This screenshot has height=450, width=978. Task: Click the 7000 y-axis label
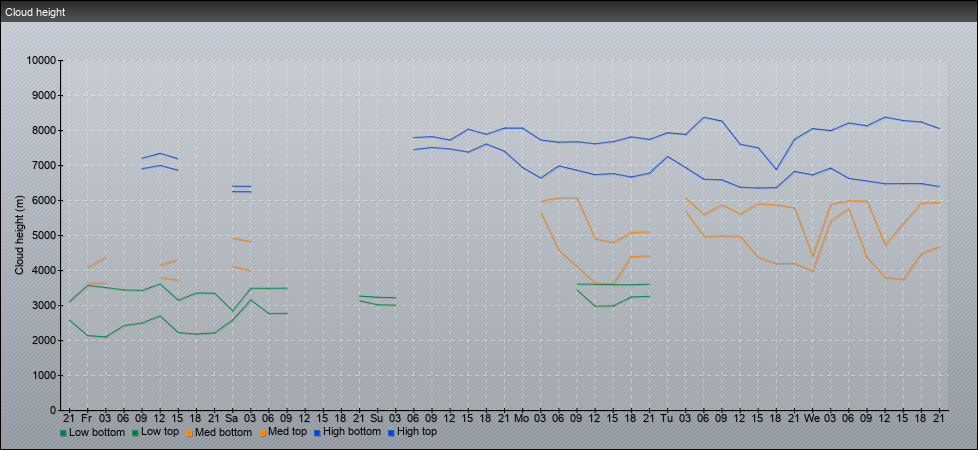coord(44,165)
